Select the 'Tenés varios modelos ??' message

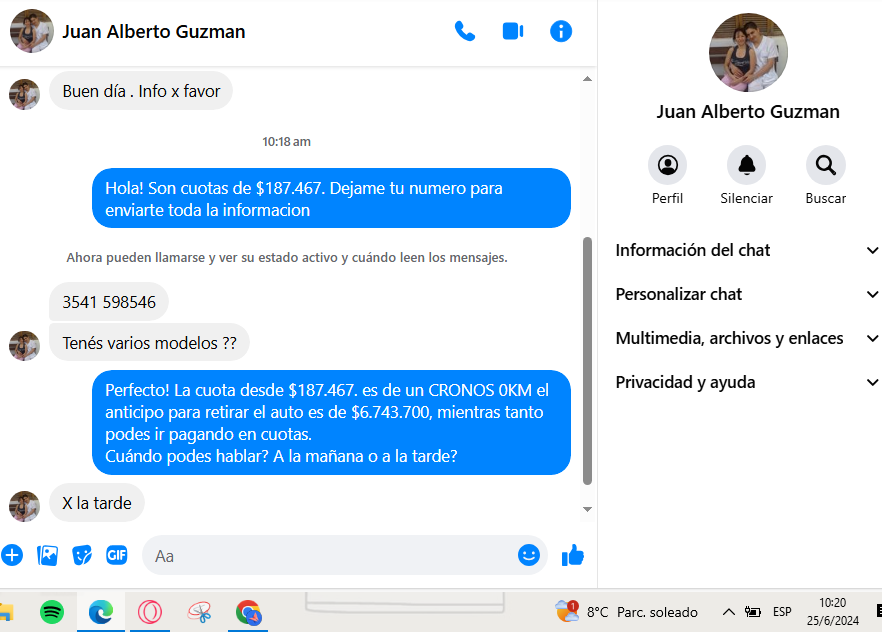pos(149,342)
